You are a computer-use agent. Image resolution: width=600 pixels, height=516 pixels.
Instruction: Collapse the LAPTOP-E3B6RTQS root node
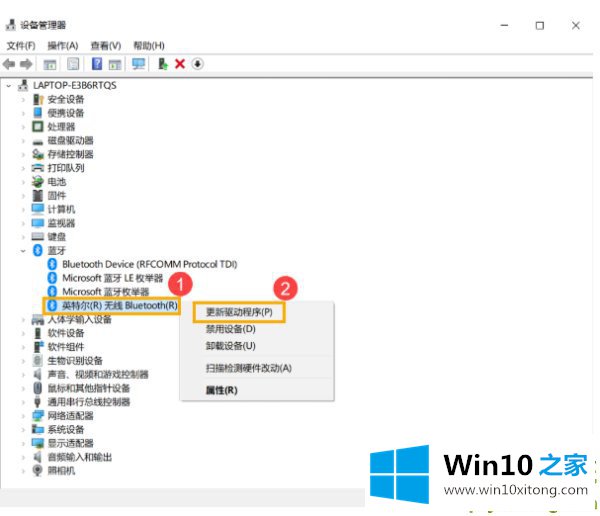click(9, 86)
